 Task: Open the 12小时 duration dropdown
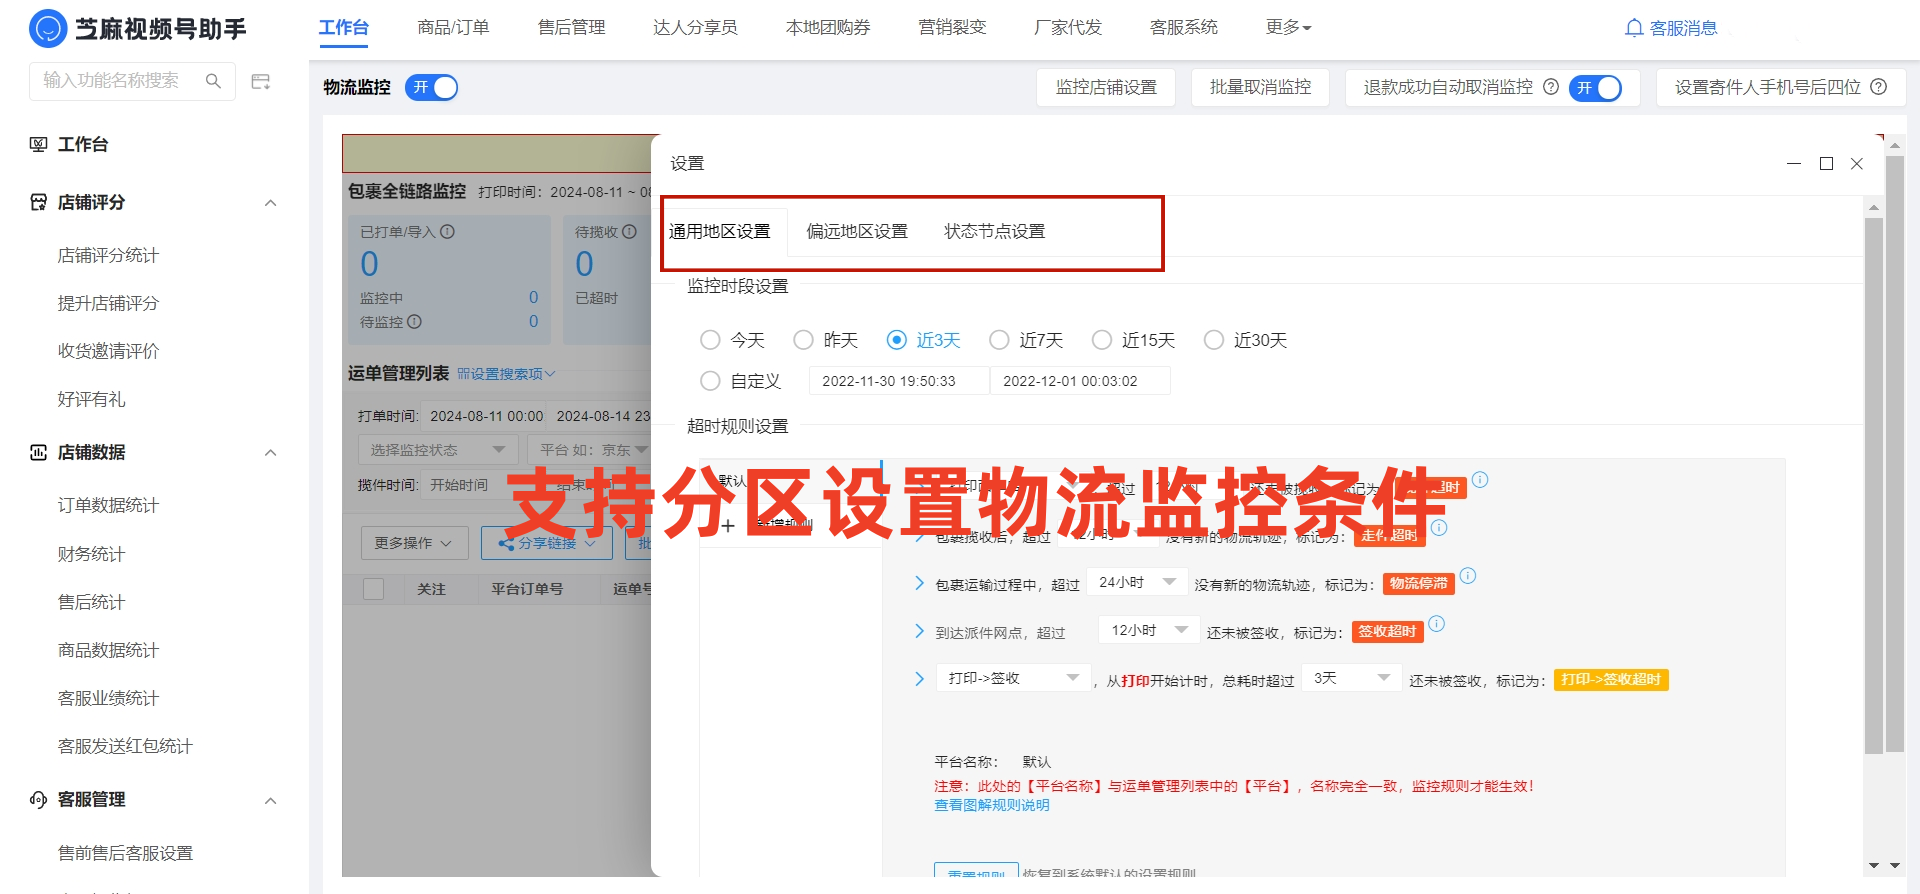tap(1148, 630)
